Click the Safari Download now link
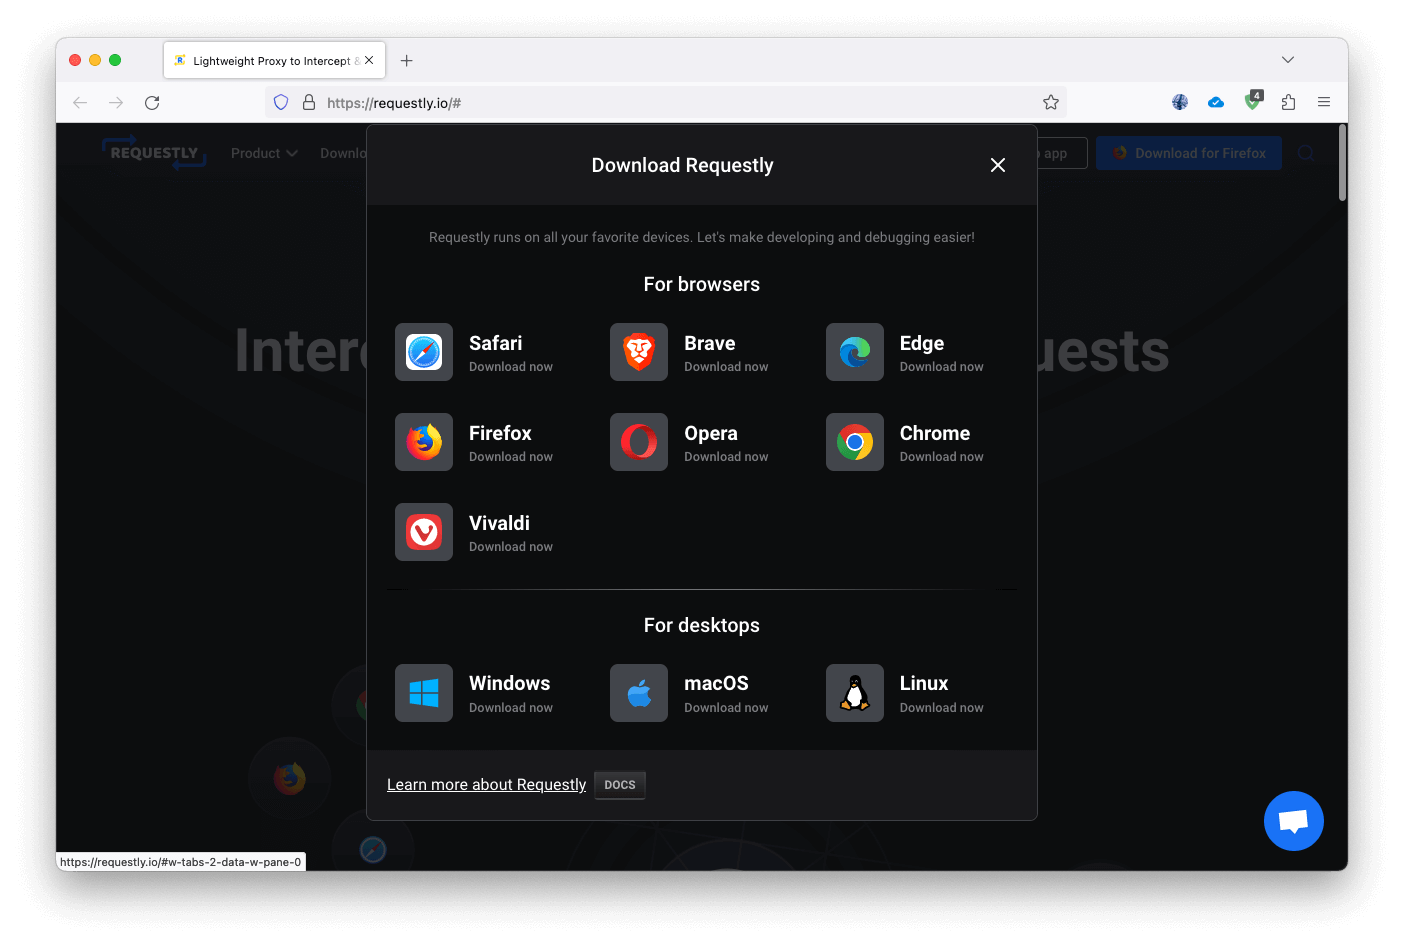 tap(511, 367)
